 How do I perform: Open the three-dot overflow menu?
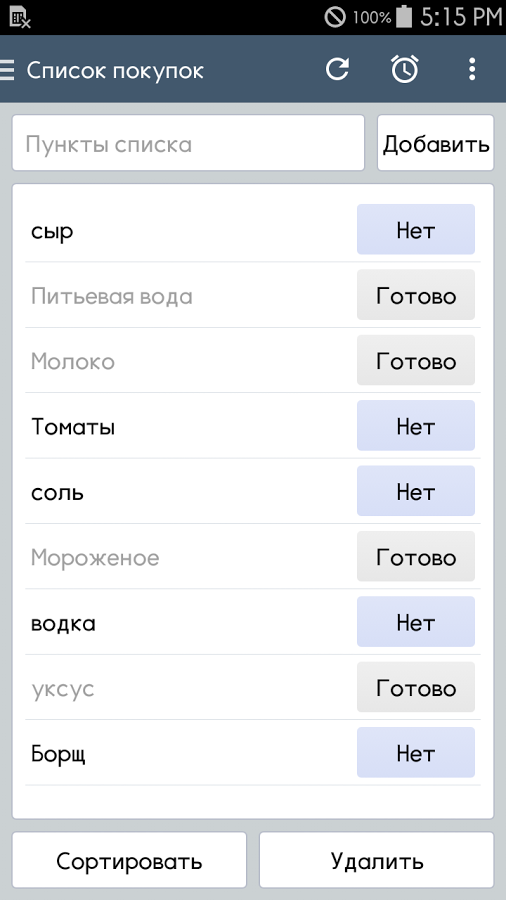pyautogui.click(x=472, y=69)
